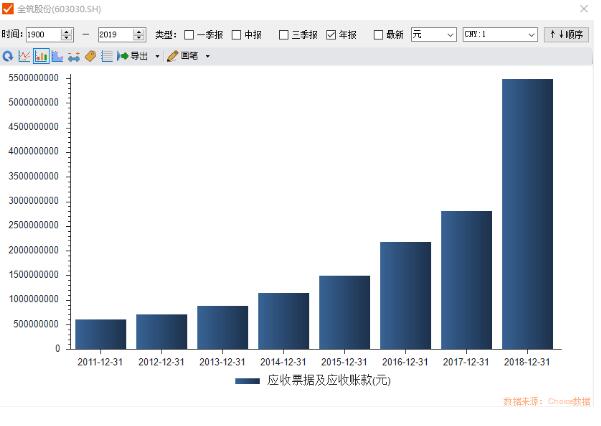Click the orange tag label icon

coord(90,56)
